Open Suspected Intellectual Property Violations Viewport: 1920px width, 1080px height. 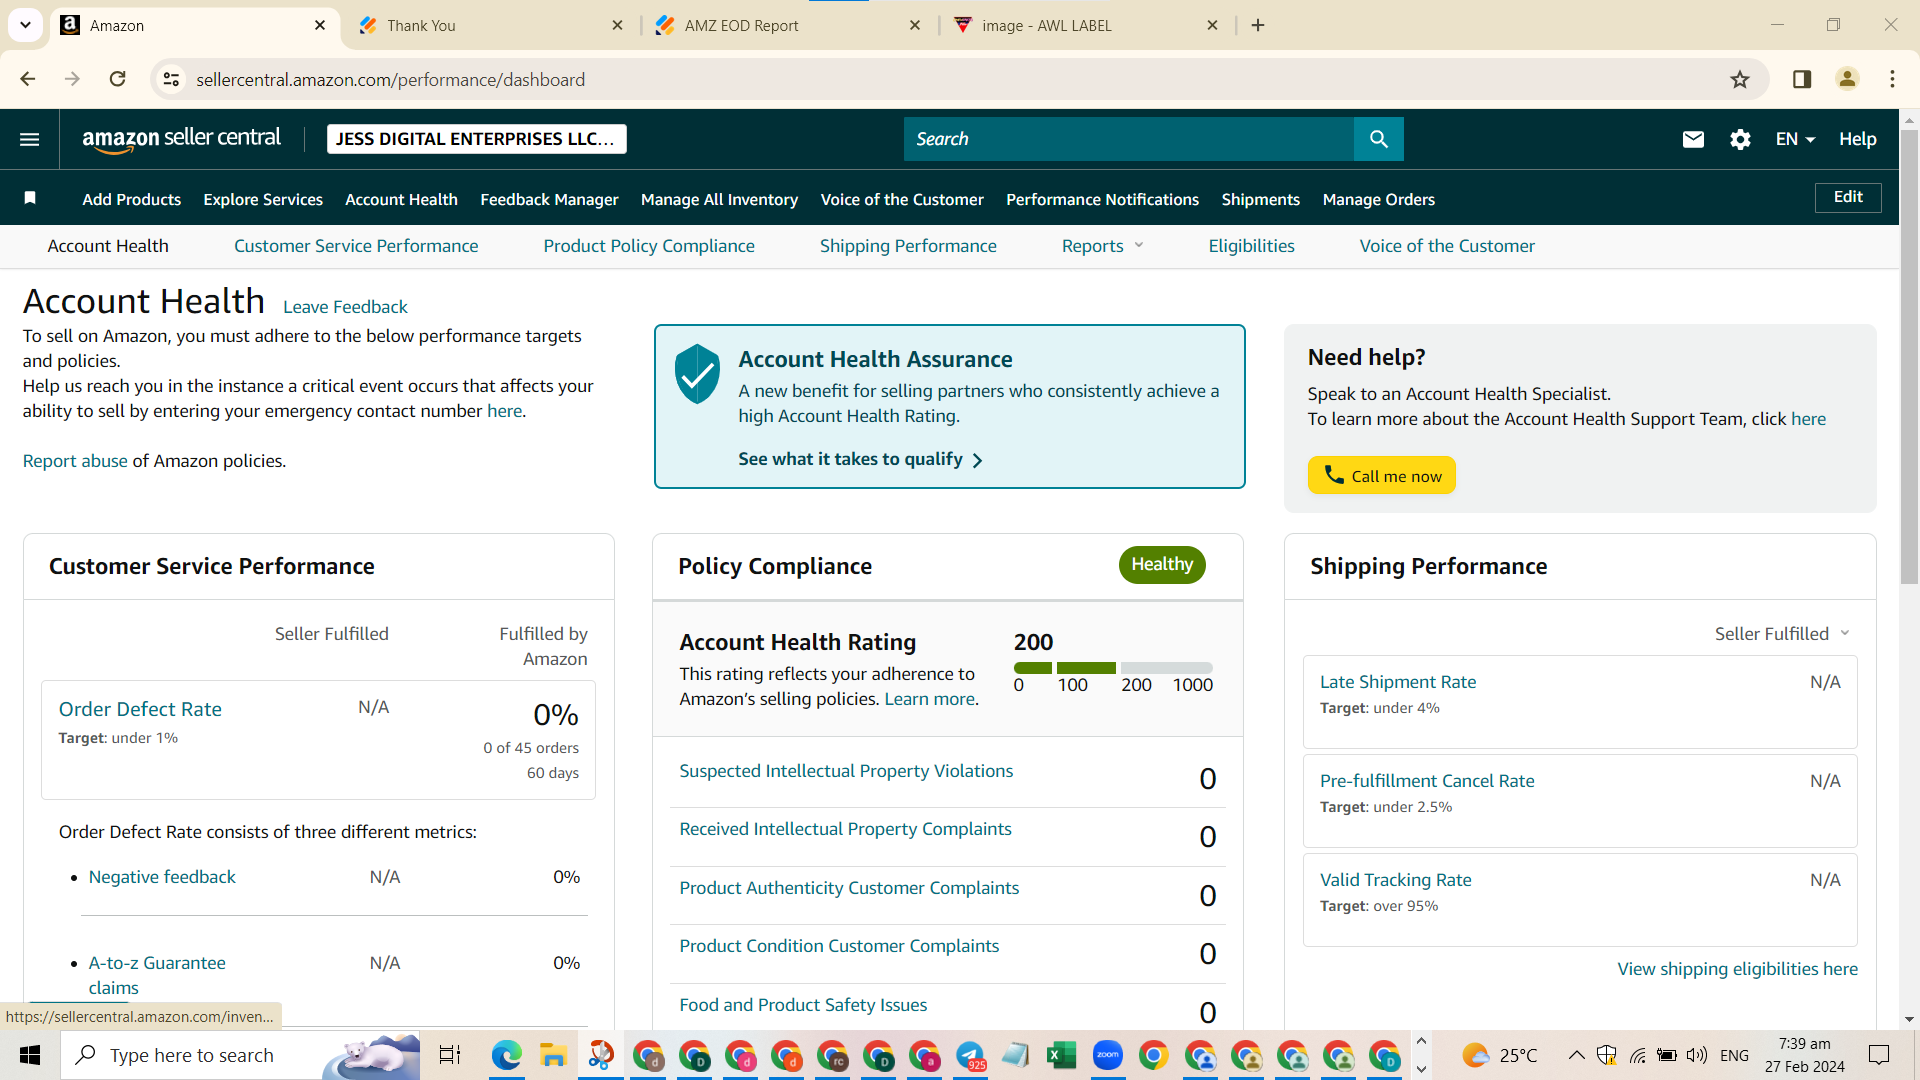(846, 771)
